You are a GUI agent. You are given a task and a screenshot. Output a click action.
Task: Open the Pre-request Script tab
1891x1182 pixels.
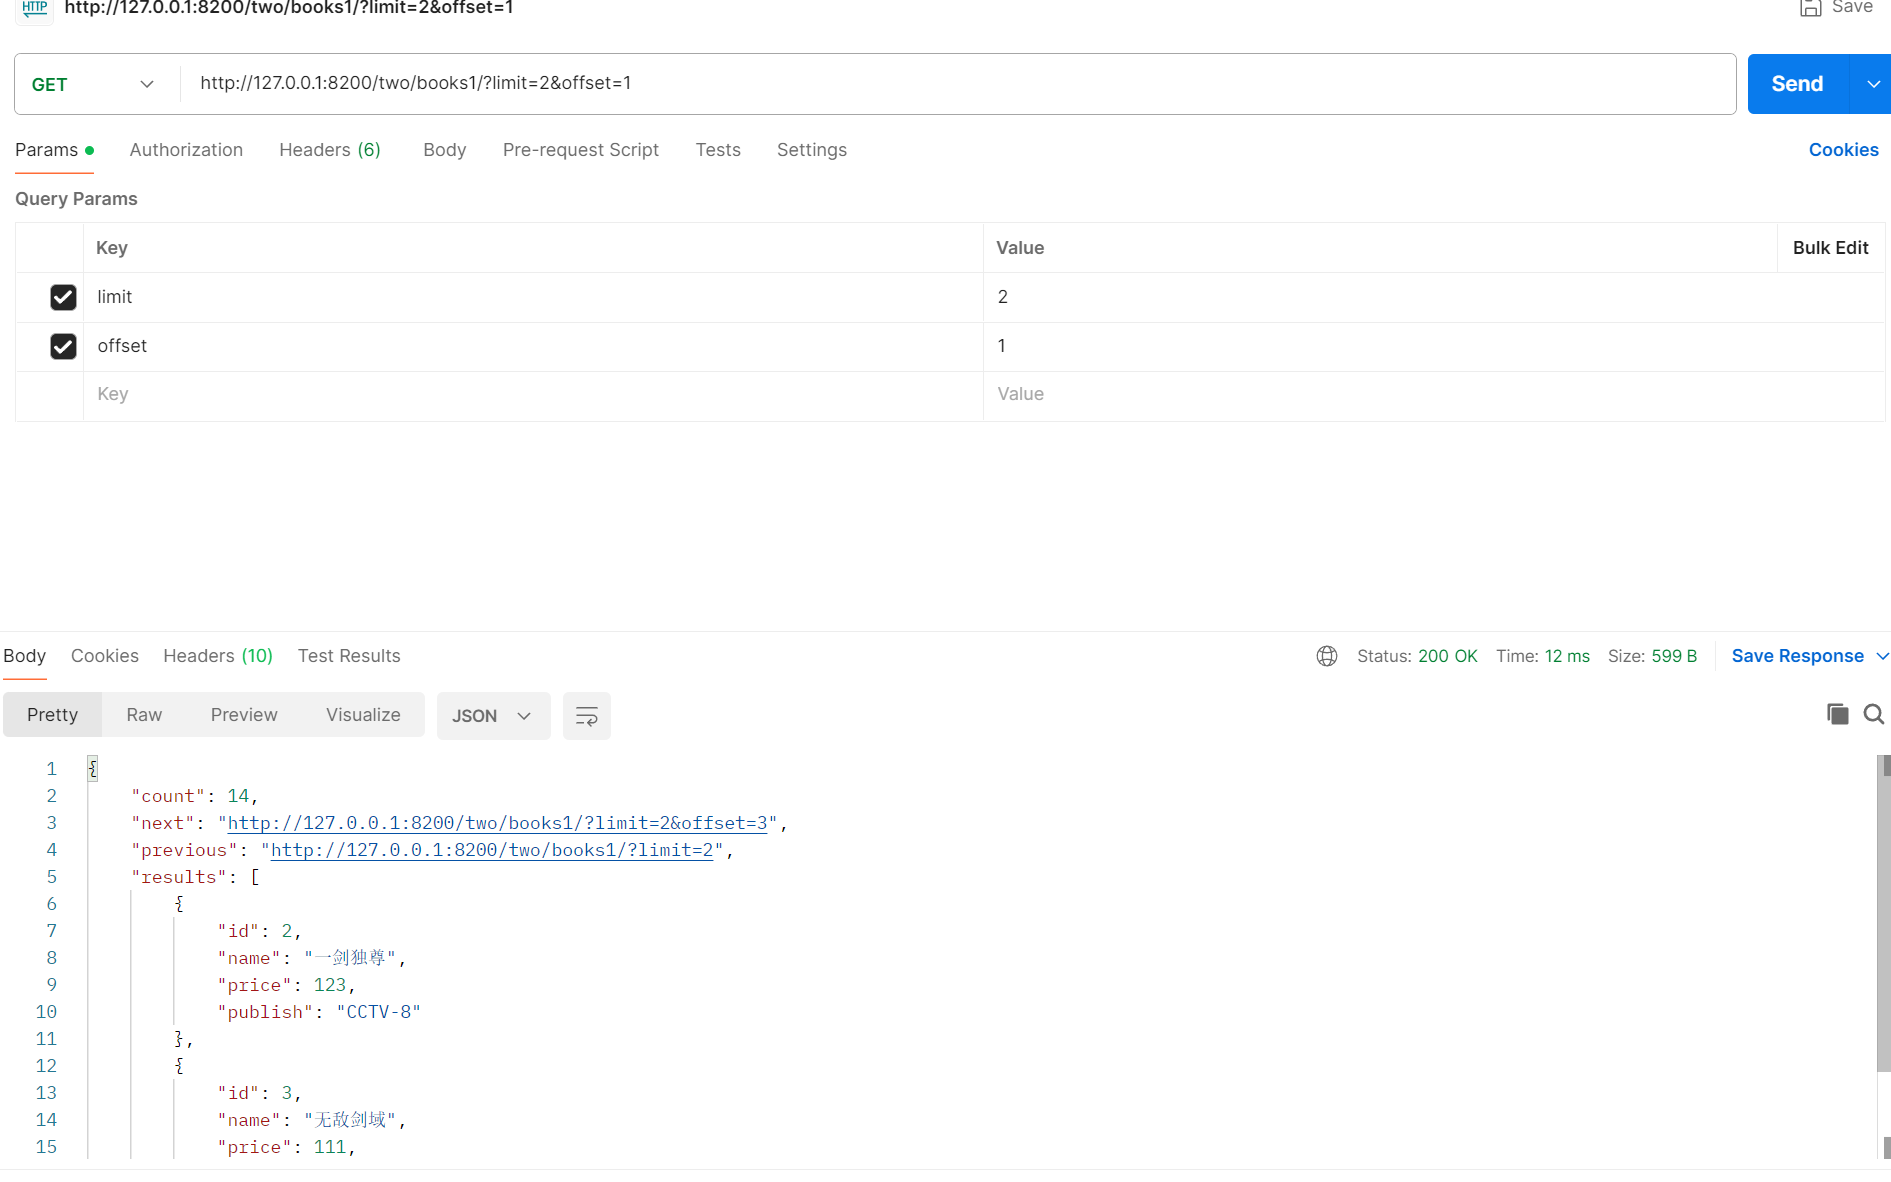(x=581, y=150)
